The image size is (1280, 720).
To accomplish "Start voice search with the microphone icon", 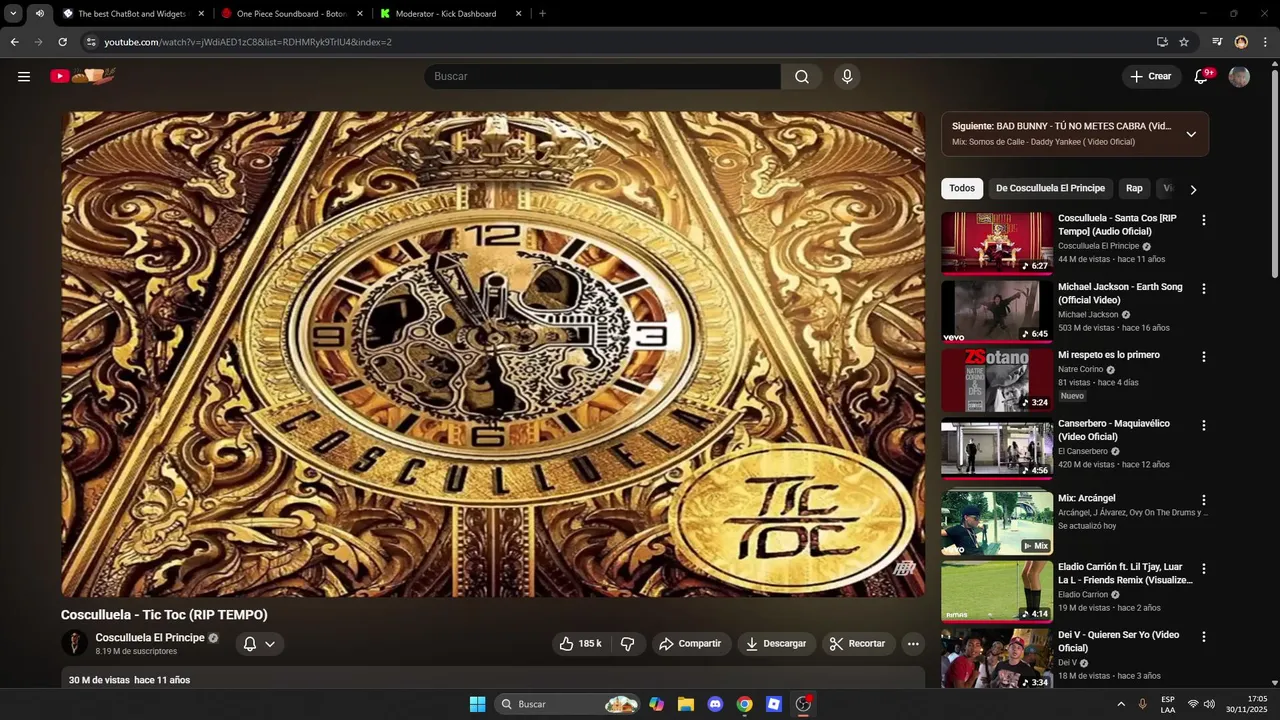I will pos(847,77).
